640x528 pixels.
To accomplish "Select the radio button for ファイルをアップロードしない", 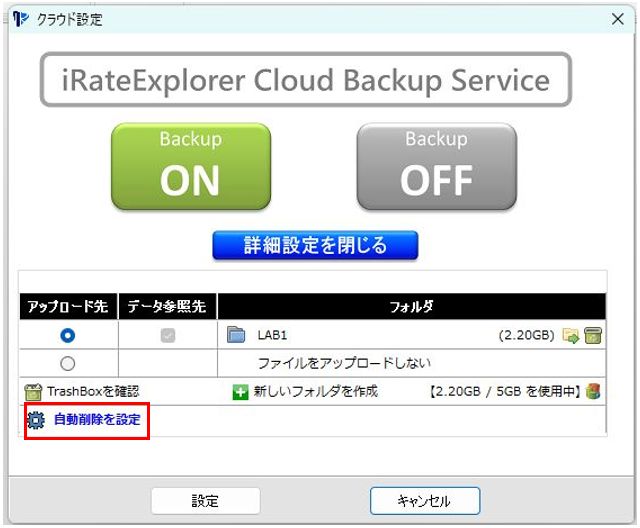I will (68, 363).
